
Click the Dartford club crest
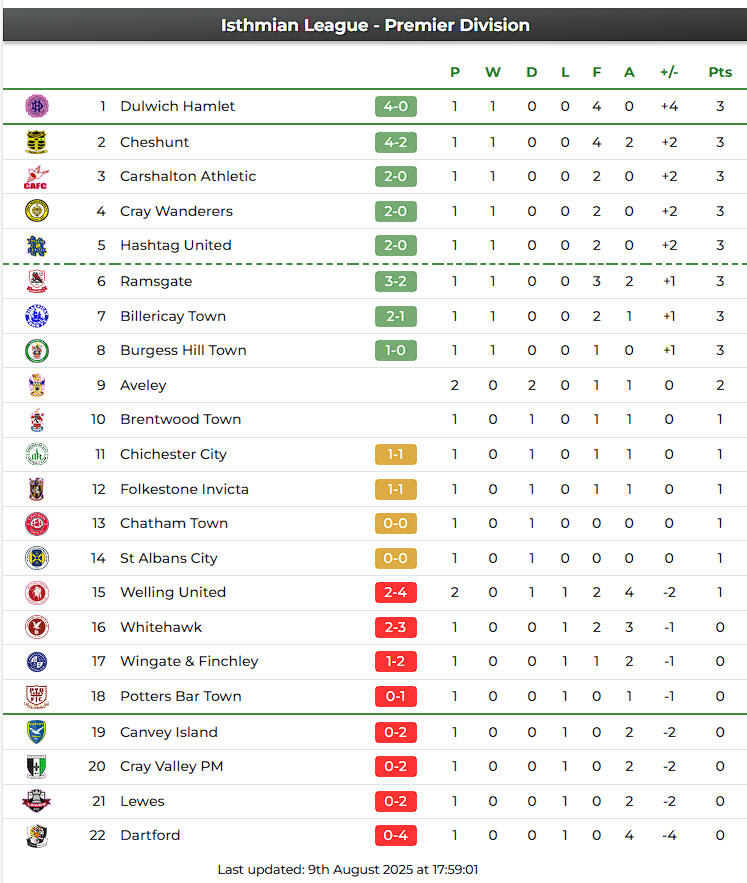click(37, 835)
